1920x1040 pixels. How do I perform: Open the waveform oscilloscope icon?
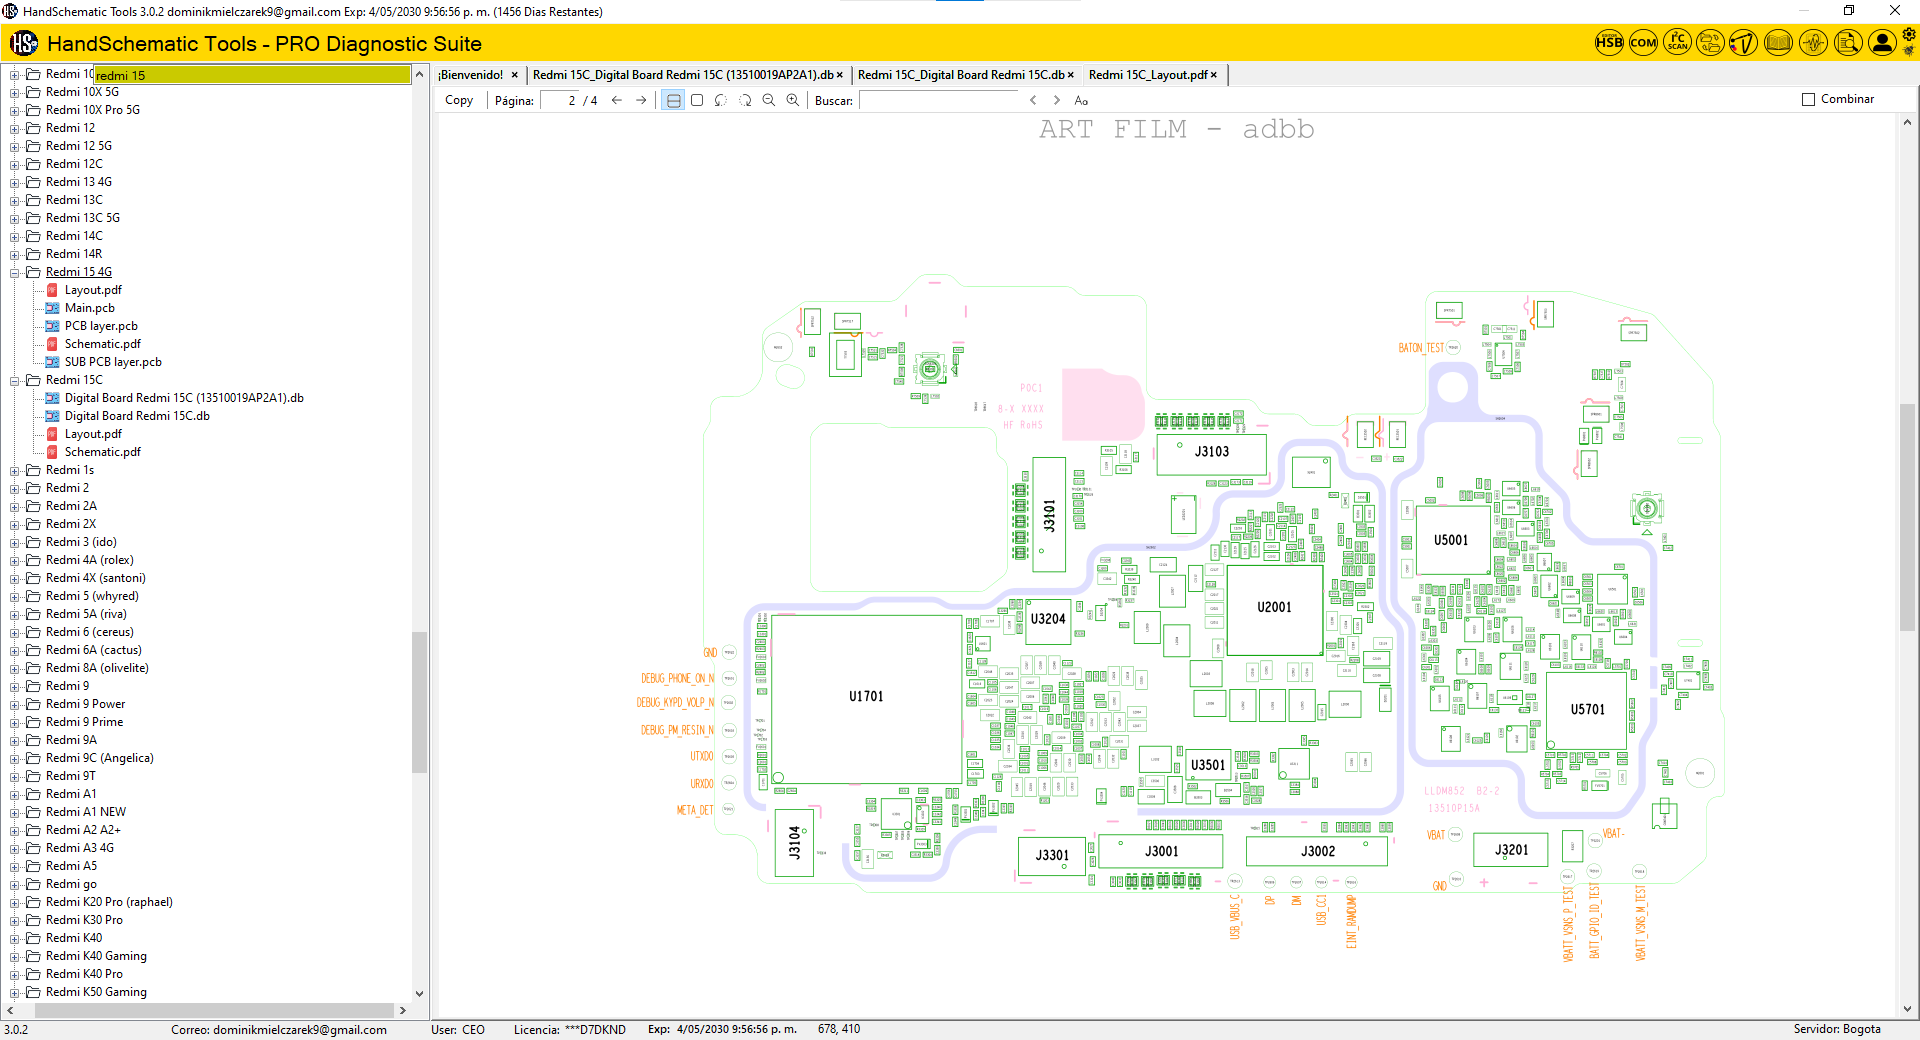[1813, 43]
